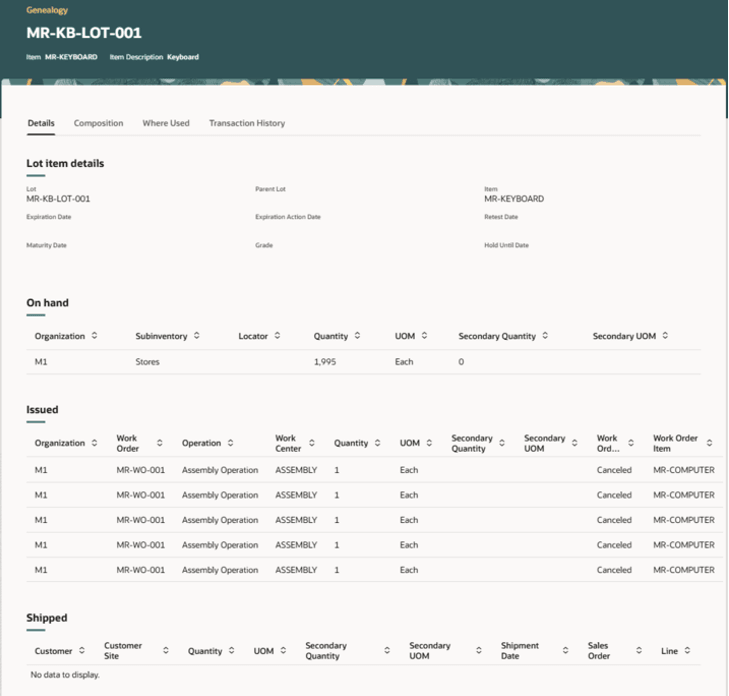Sort On hand table by Subinventory
Image resolution: width=729 pixels, height=696 pixels.
(197, 336)
